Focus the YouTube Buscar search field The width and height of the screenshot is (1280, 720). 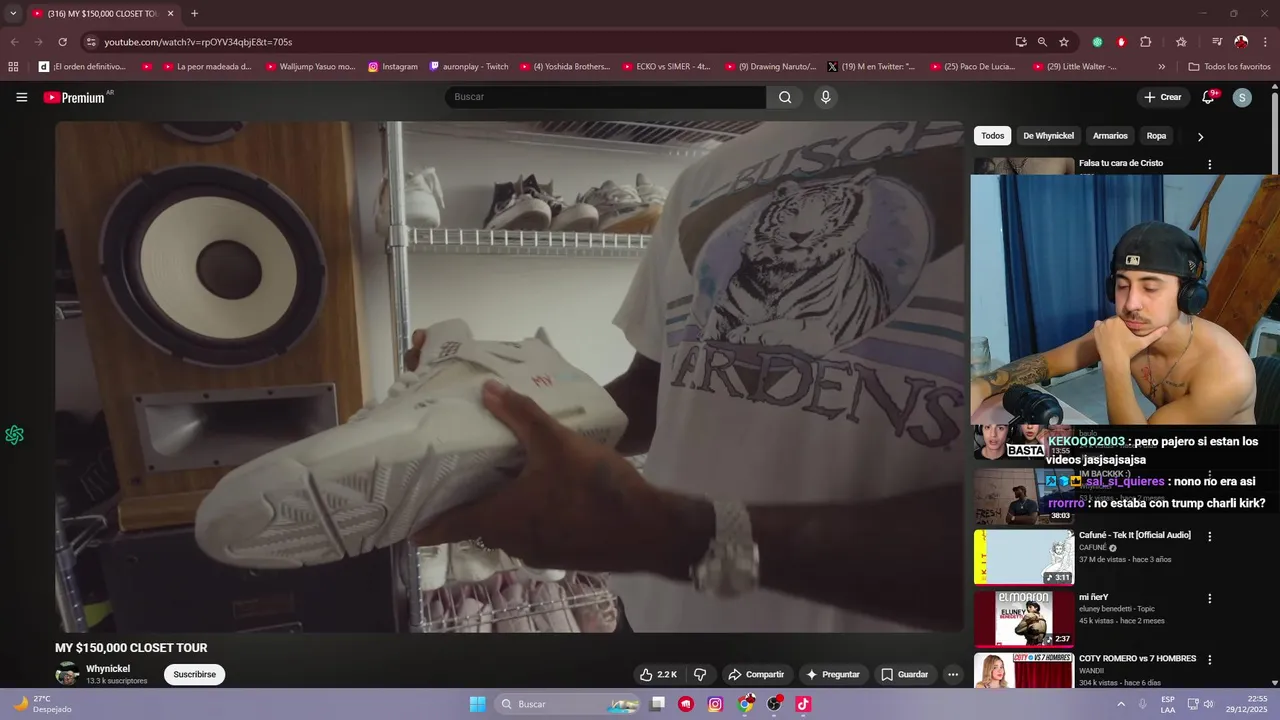click(605, 97)
